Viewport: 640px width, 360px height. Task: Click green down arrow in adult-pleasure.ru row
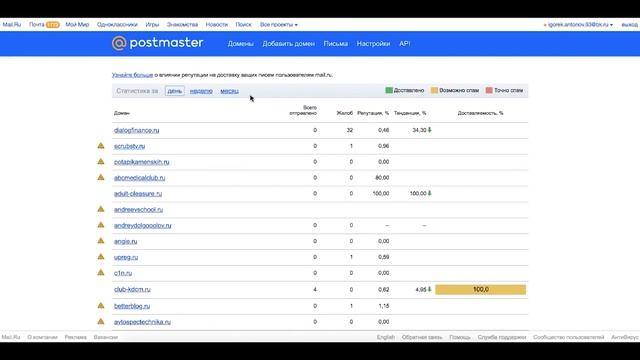pyautogui.click(x=429, y=193)
